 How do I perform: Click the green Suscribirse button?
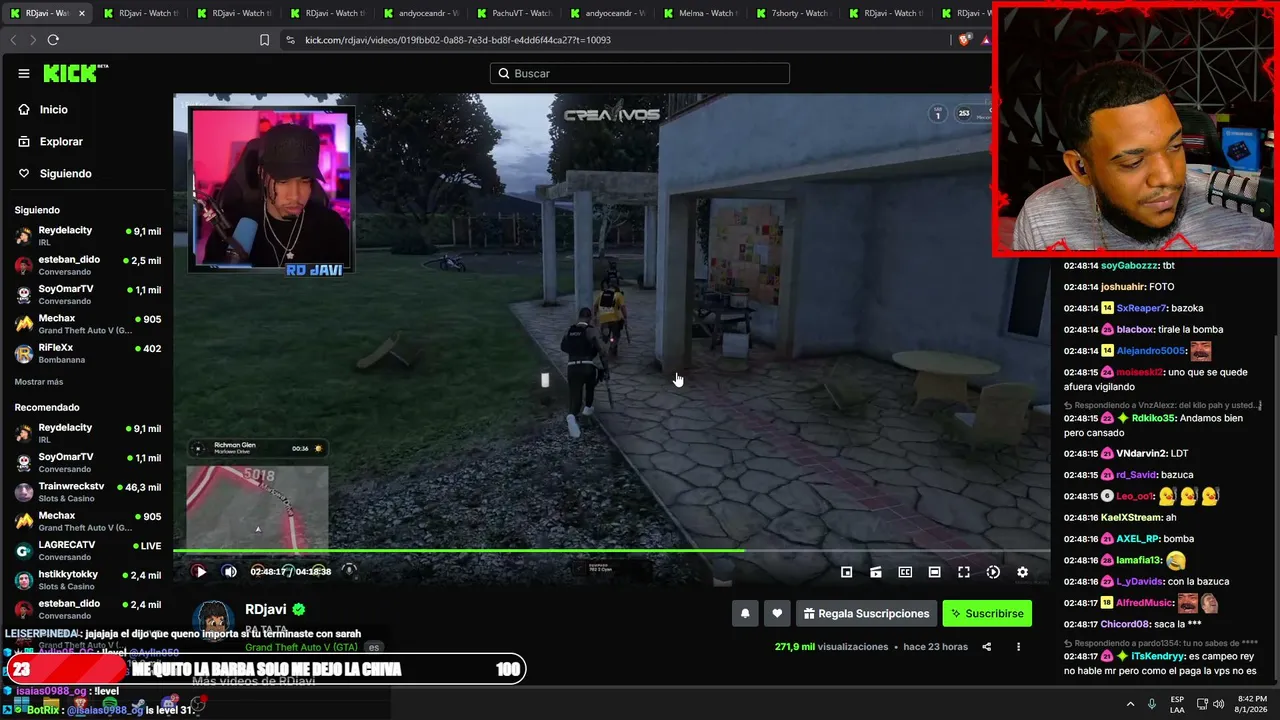pos(987,613)
